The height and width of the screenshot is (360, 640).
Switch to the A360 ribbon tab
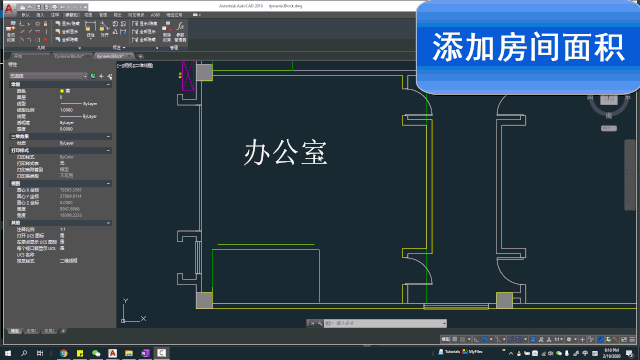[x=155, y=15]
